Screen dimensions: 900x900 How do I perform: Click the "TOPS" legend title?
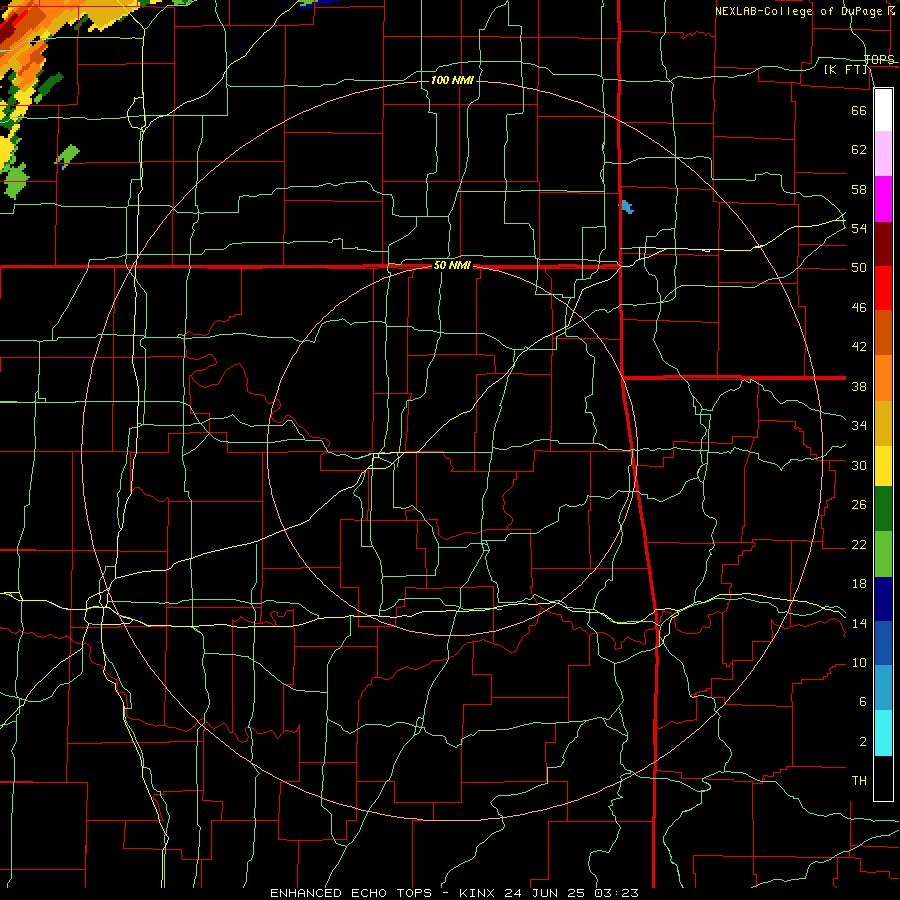[x=879, y=59]
